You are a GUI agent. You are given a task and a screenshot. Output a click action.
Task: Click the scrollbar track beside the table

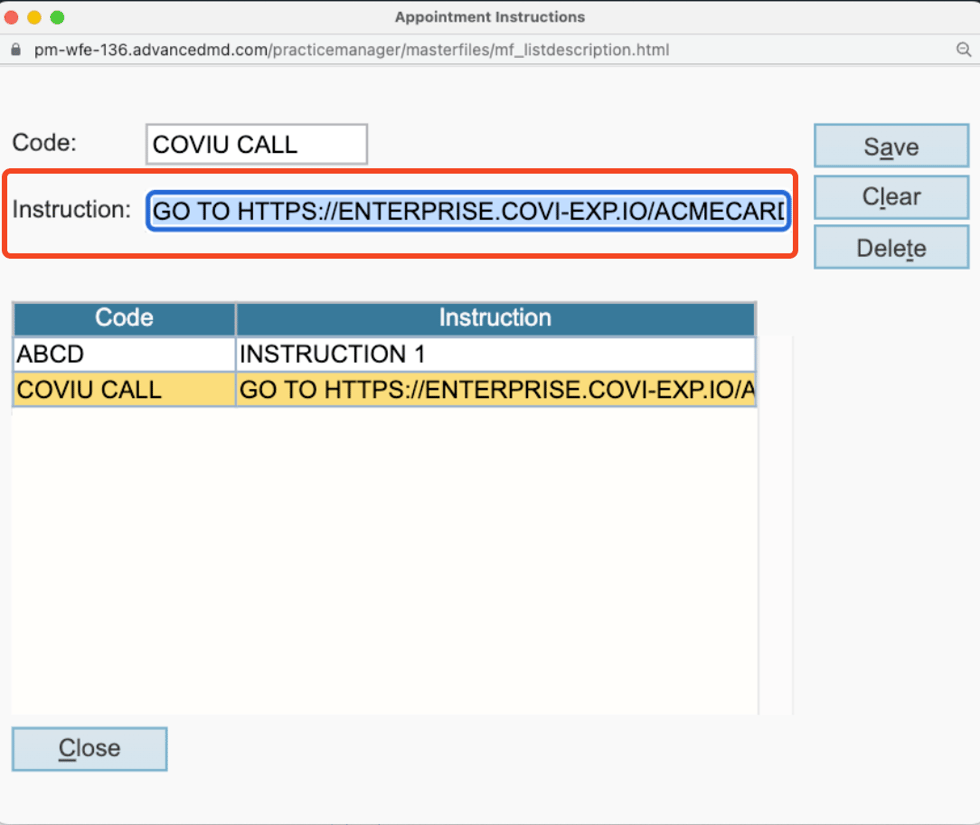pyautogui.click(x=774, y=500)
